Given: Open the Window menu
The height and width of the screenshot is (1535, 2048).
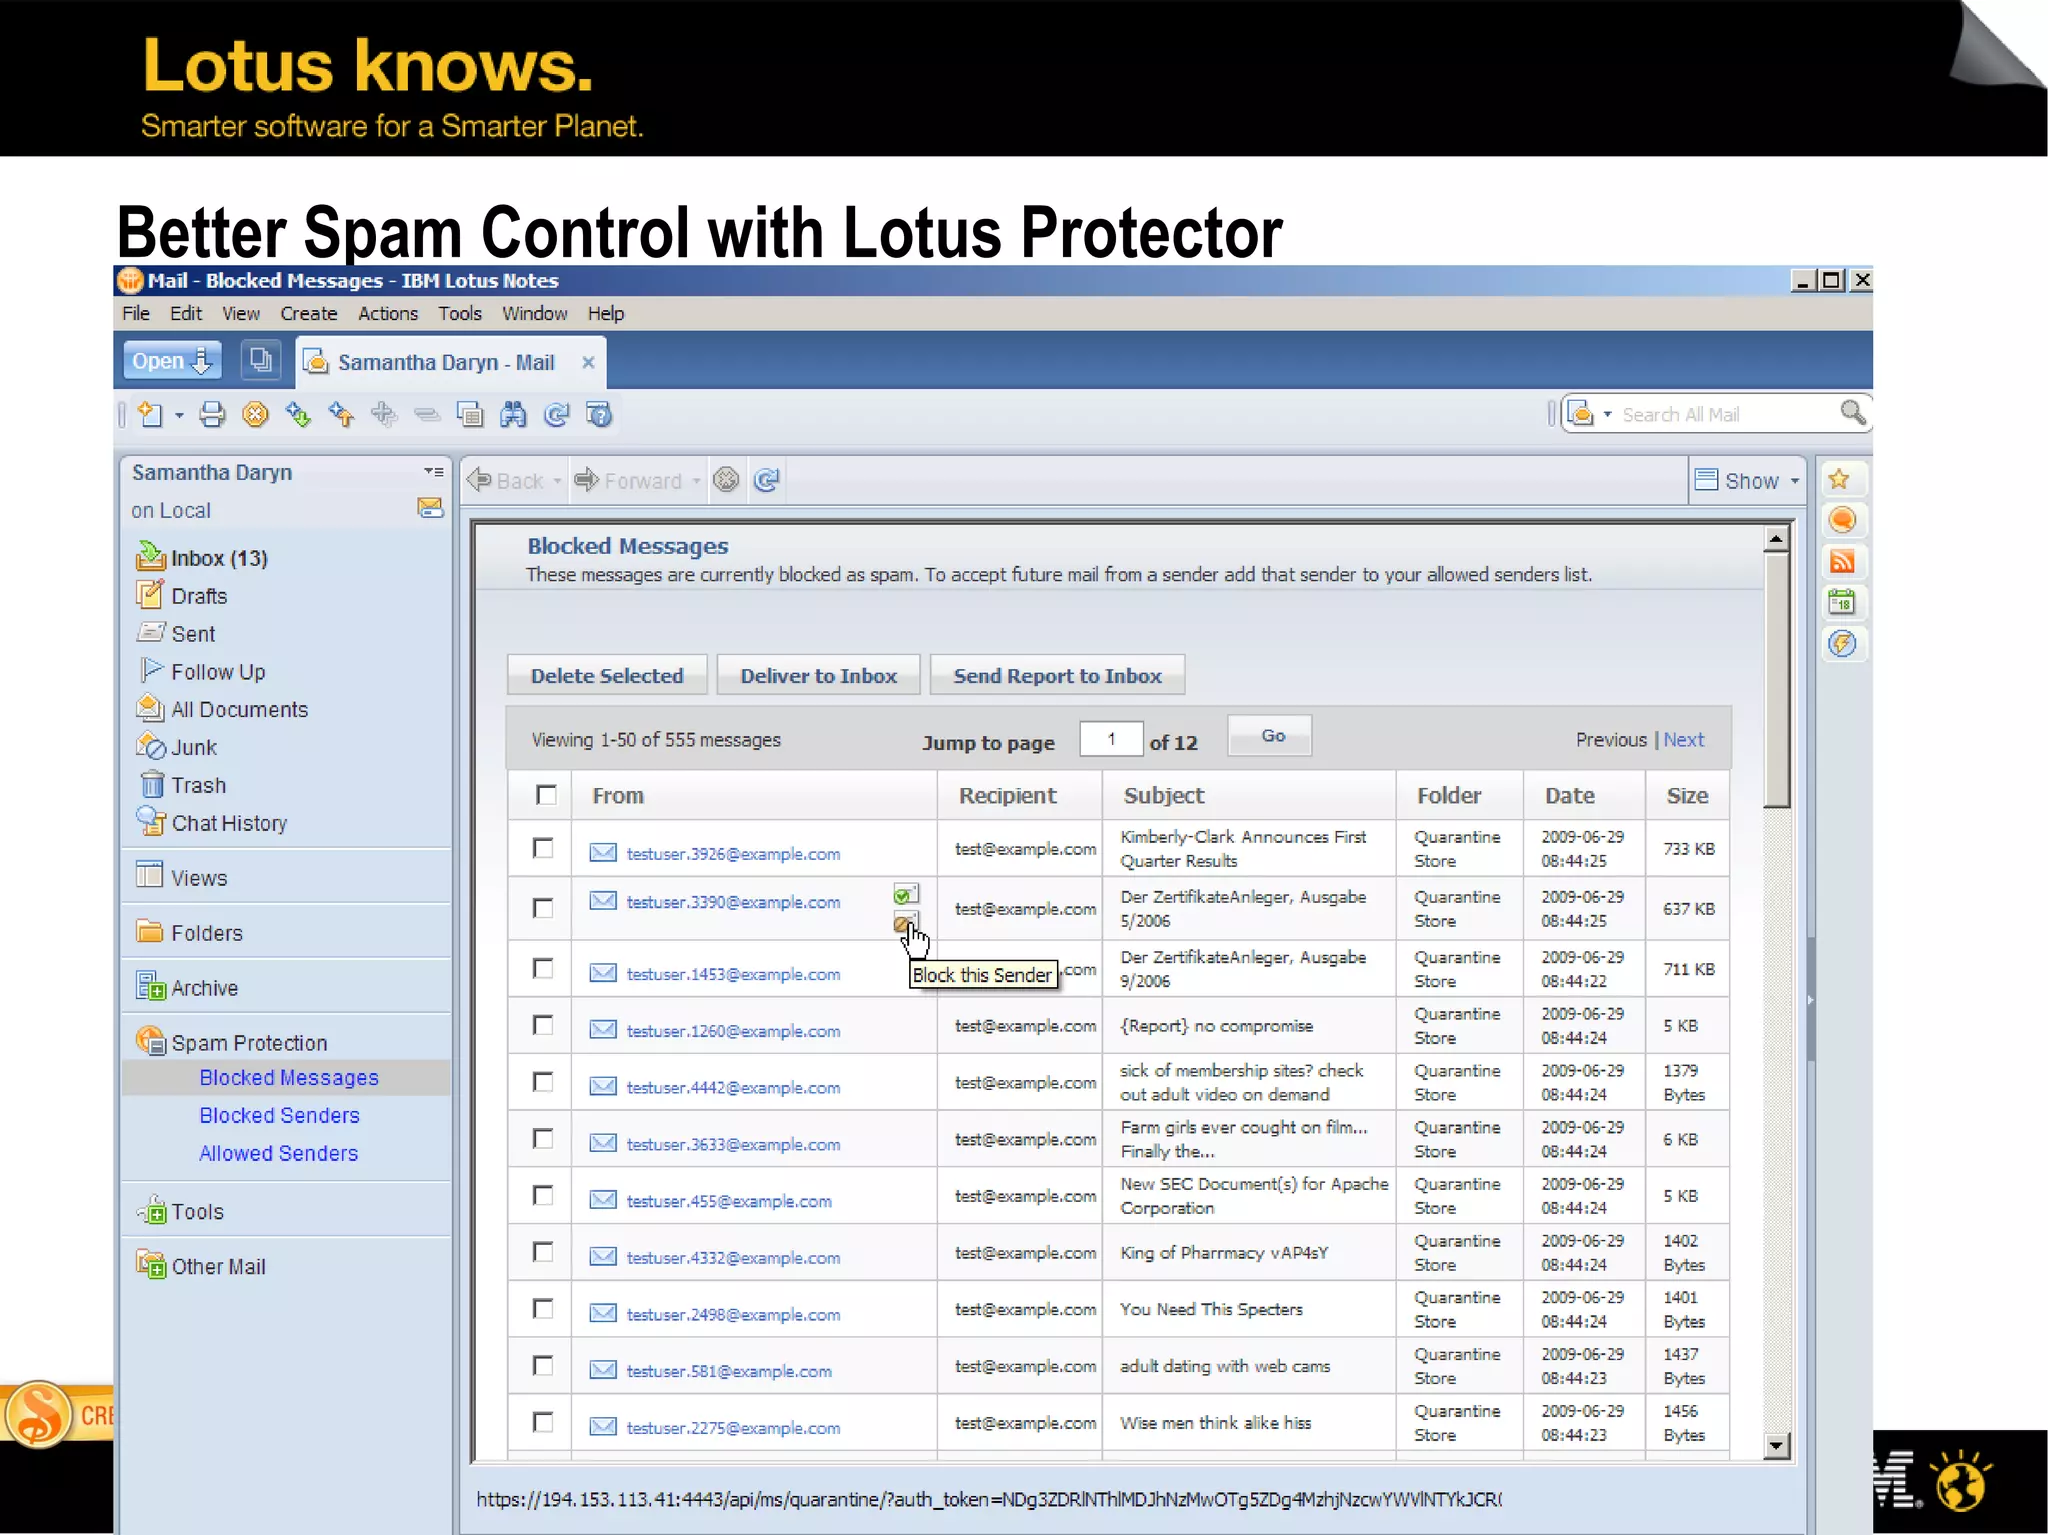Looking at the screenshot, I should [534, 313].
